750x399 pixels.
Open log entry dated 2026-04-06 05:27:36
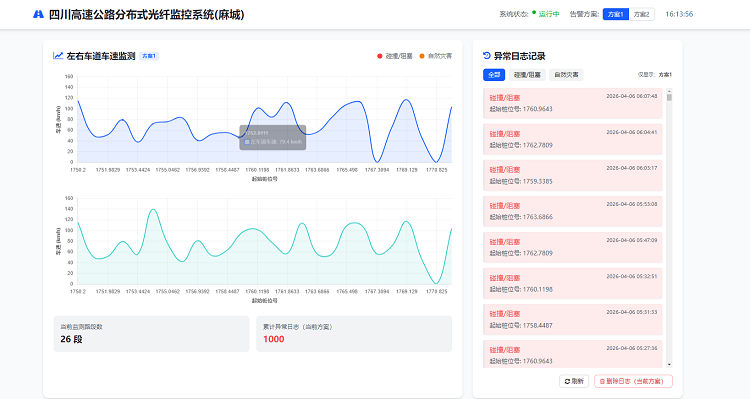coord(573,354)
